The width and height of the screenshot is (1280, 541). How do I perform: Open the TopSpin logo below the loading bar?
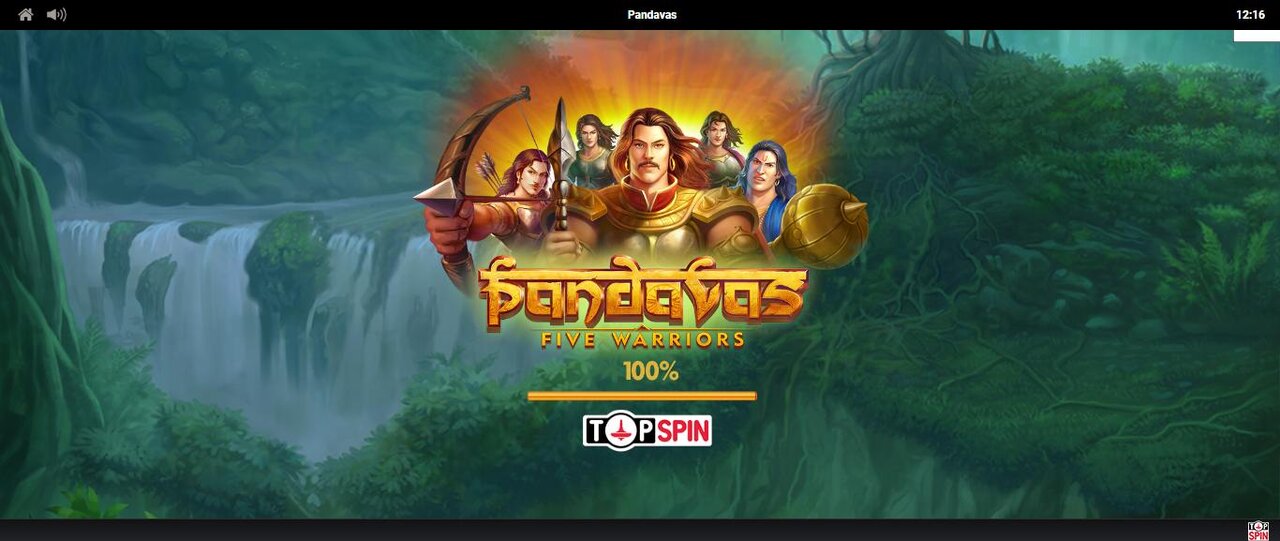(647, 431)
